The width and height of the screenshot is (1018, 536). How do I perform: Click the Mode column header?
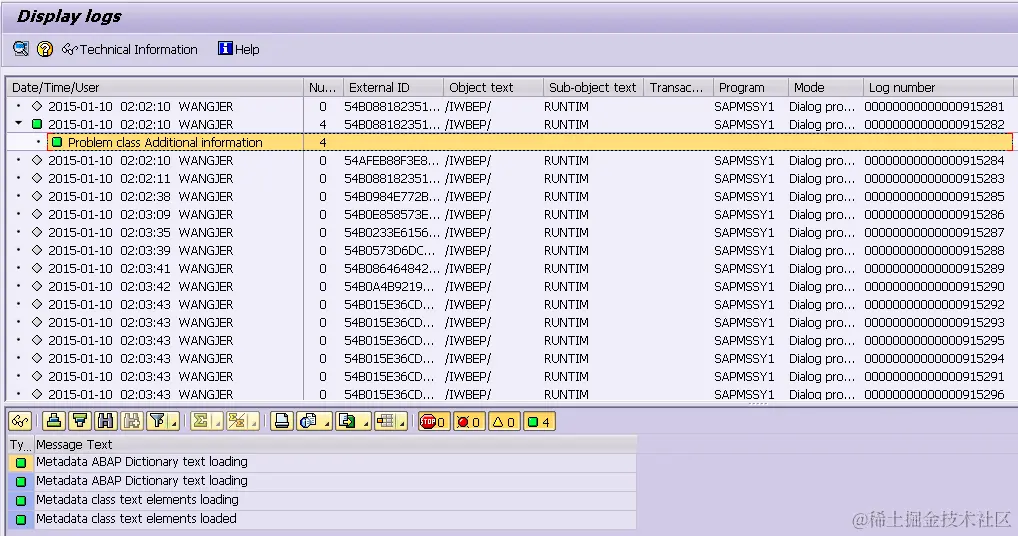pyautogui.click(x=826, y=87)
